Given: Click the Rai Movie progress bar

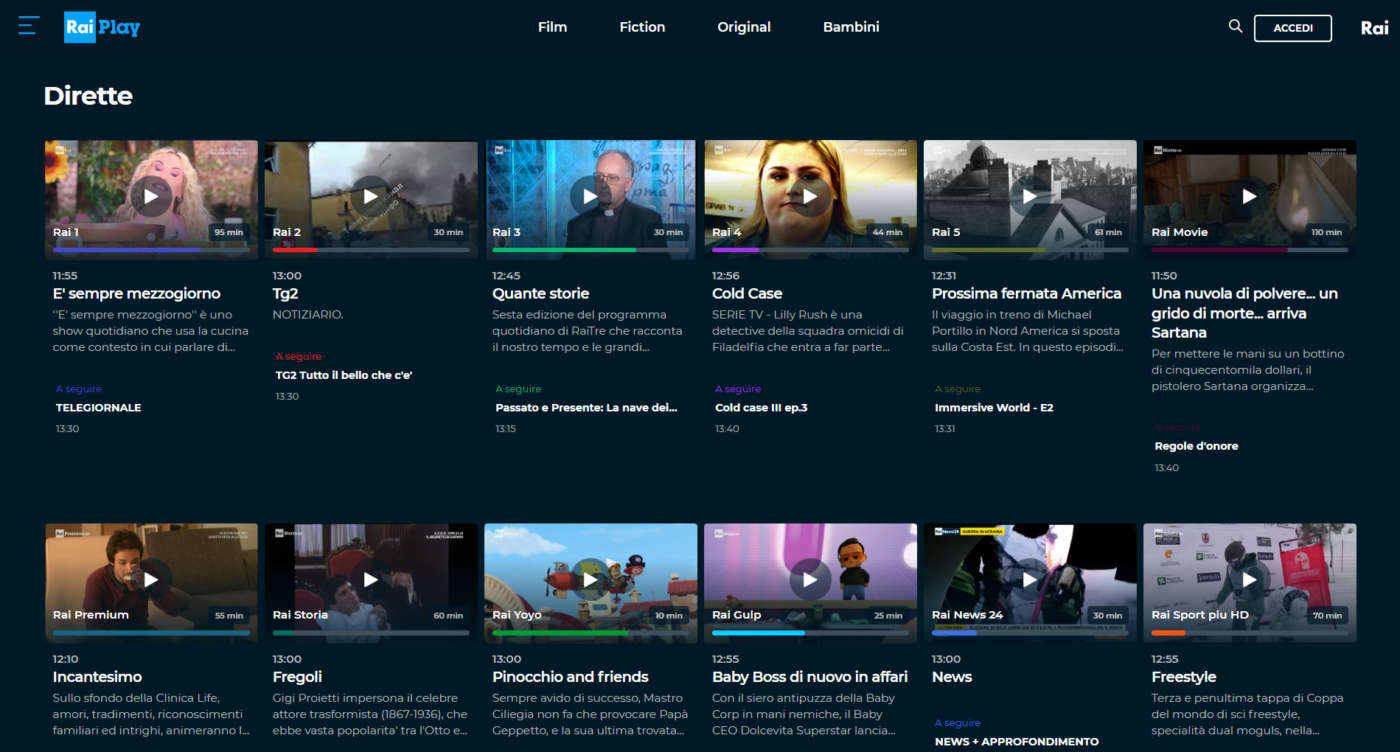Looking at the screenshot, I should [x=1250, y=250].
